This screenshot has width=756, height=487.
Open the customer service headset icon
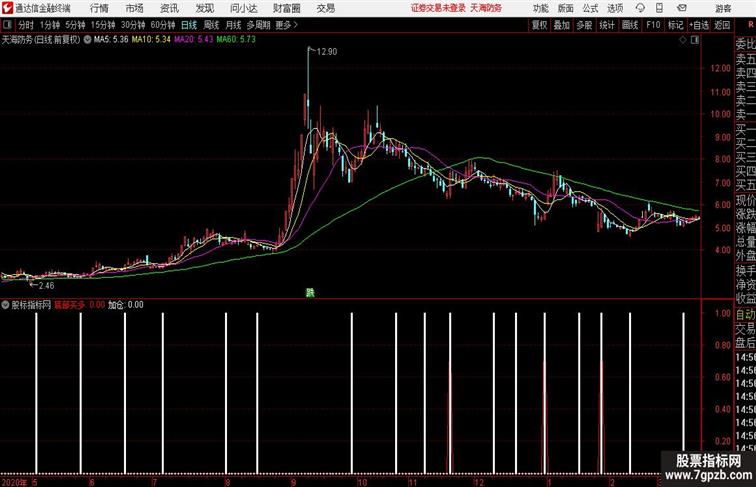click(640, 8)
